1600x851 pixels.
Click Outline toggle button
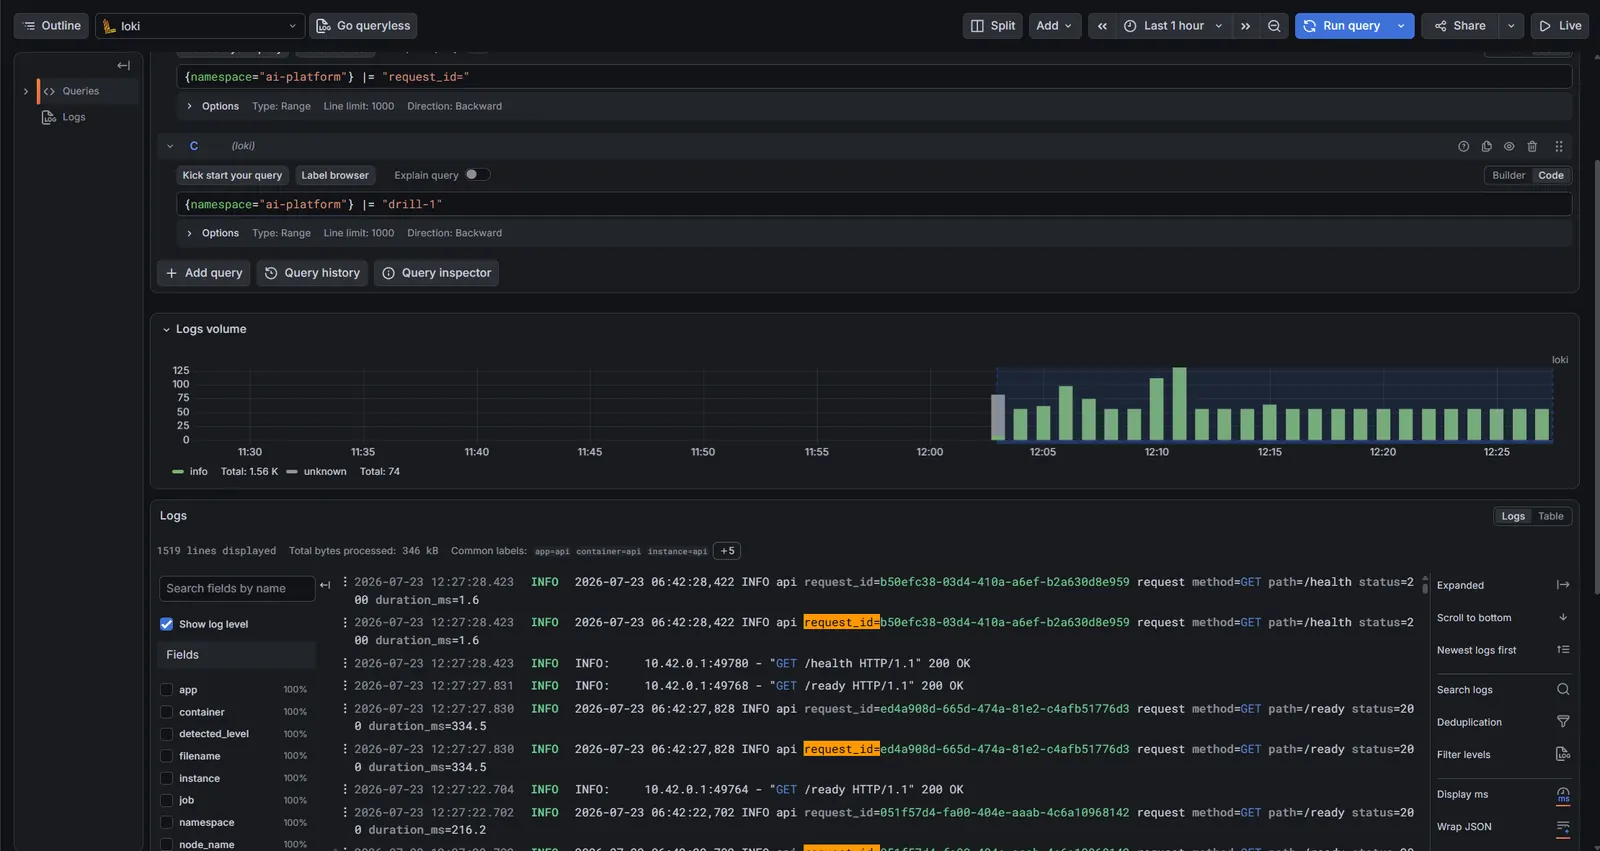click(x=51, y=26)
